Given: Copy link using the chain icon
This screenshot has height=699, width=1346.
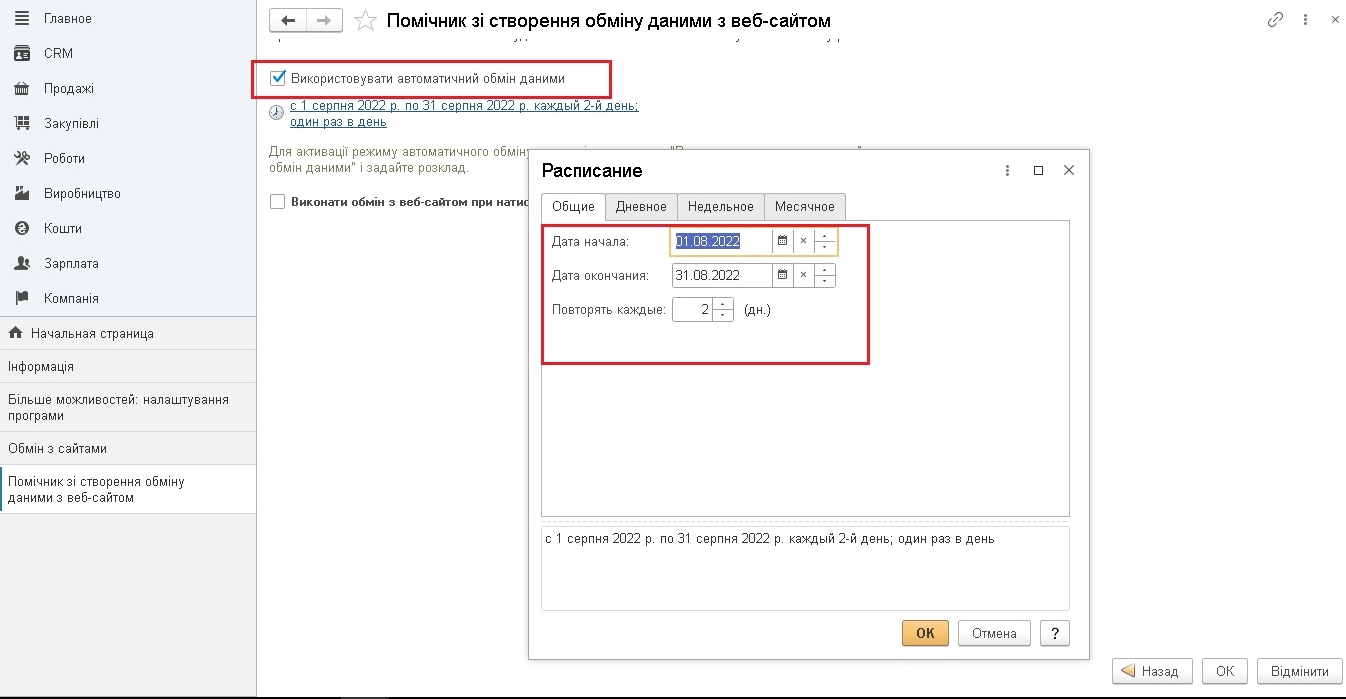Looking at the screenshot, I should [x=1275, y=20].
